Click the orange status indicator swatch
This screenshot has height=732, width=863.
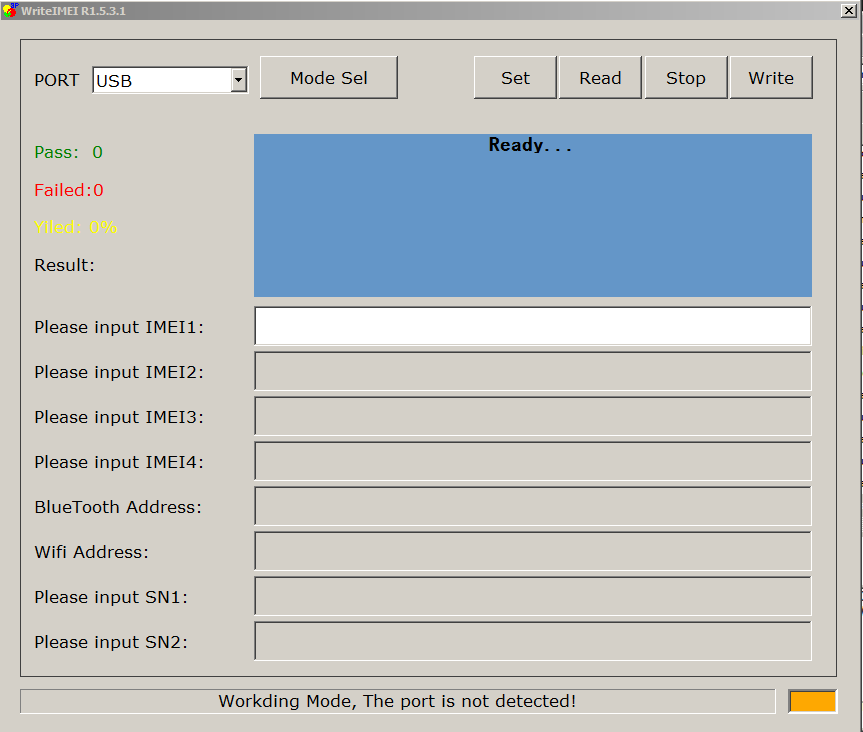click(x=812, y=701)
